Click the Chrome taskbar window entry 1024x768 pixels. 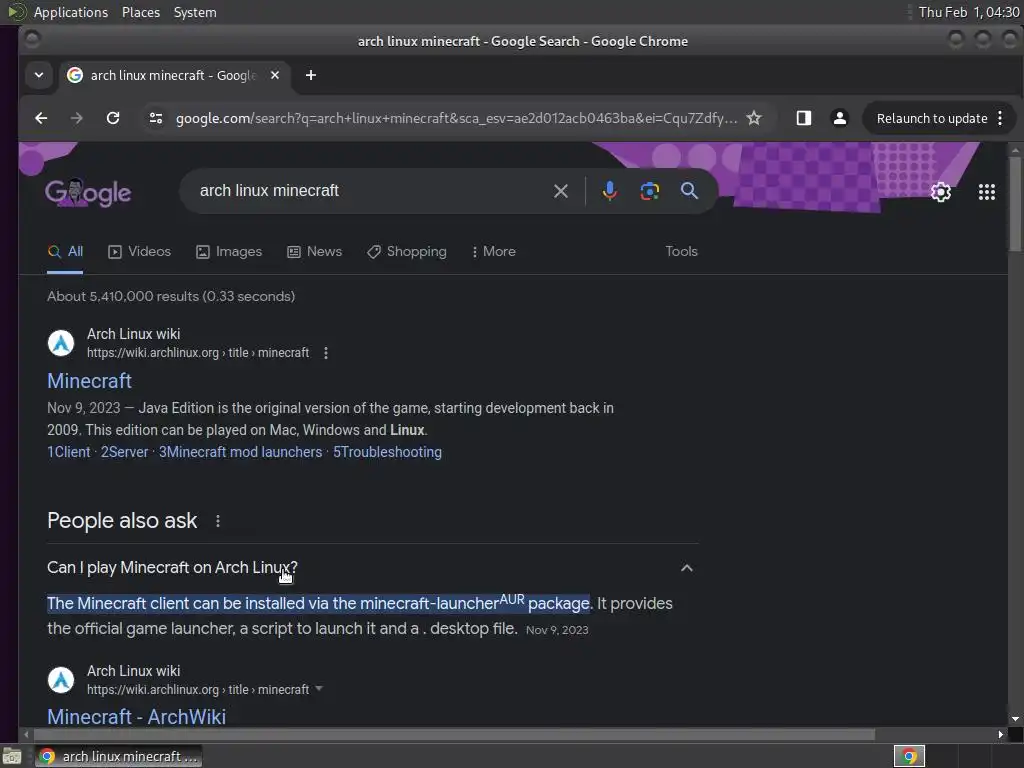pyautogui.click(x=118, y=756)
